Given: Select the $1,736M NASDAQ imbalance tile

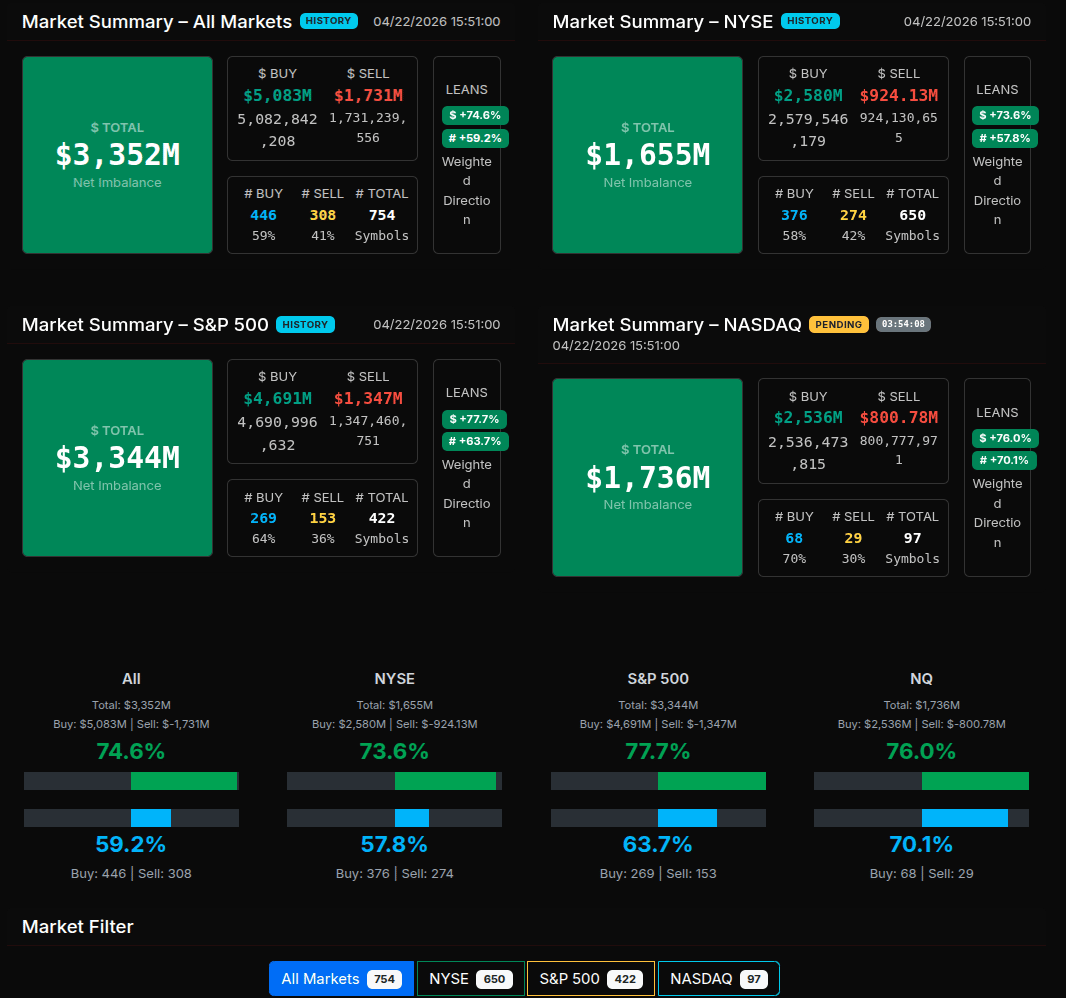Looking at the screenshot, I should click(647, 477).
